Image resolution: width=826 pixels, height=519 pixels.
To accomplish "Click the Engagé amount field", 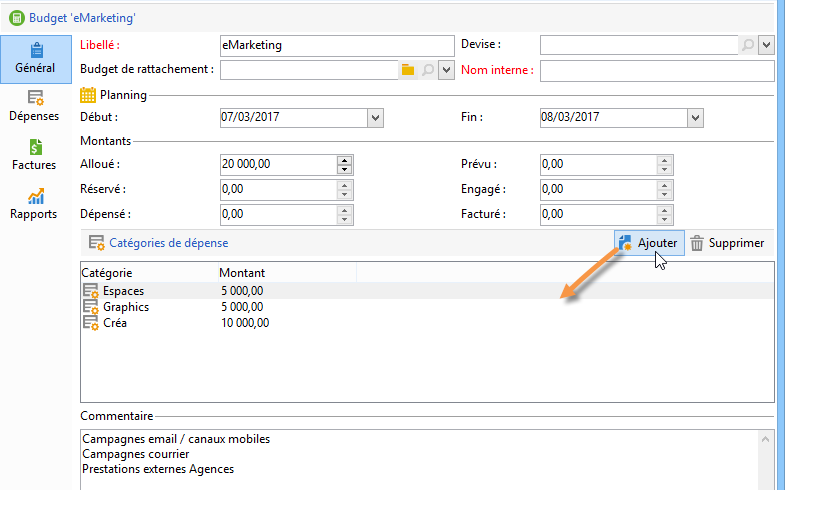I will pyautogui.click(x=598, y=190).
